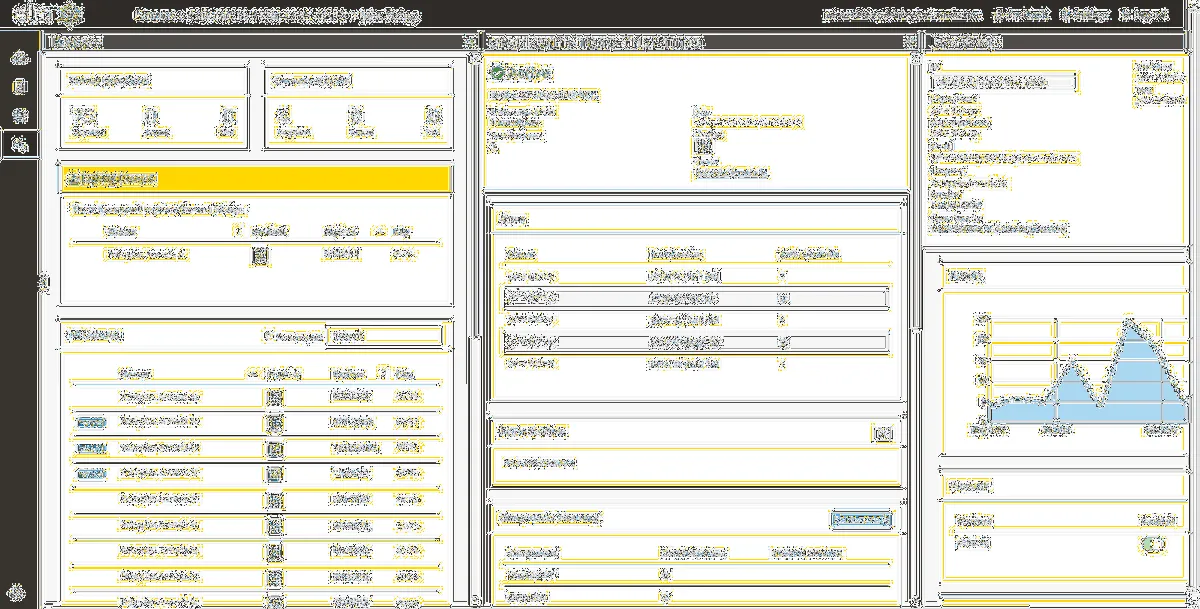Collapse the middle panel using its header icon

click(909, 43)
